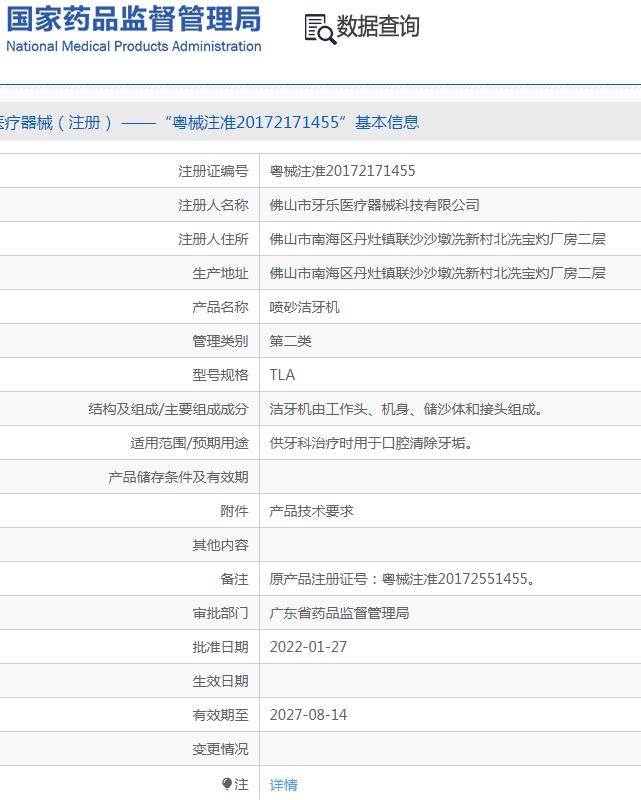Click product name 喷砂洁牙机 value
Screen dimensions: 641x800
point(305,307)
